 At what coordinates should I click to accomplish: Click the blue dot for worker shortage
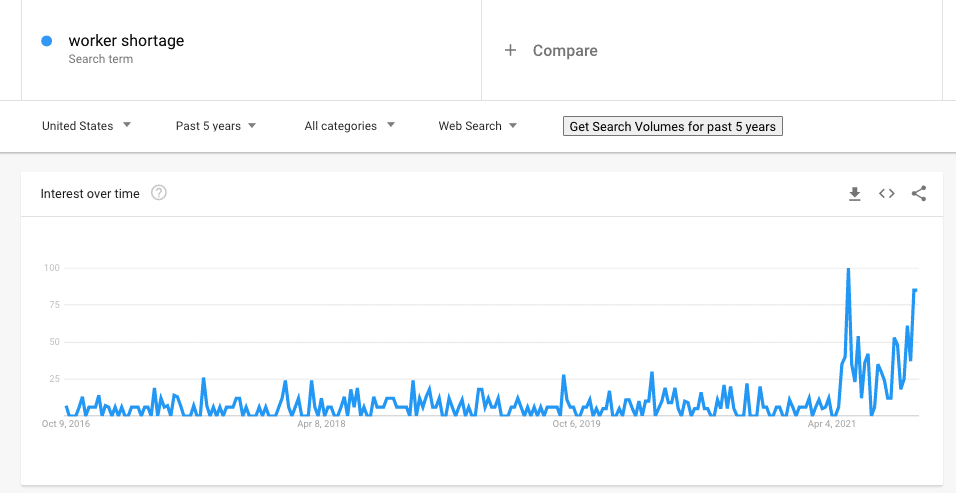click(x=46, y=41)
